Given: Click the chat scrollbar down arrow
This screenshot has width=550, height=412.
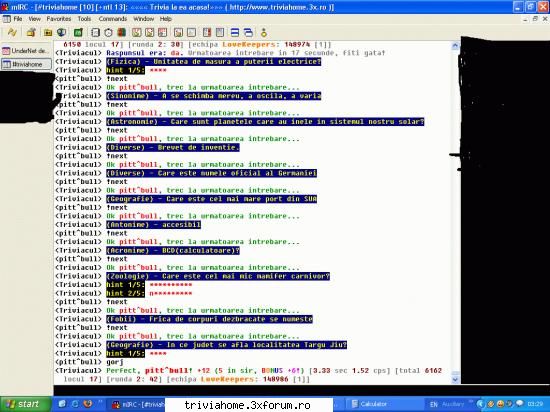Looking at the screenshot, I should [x=455, y=379].
